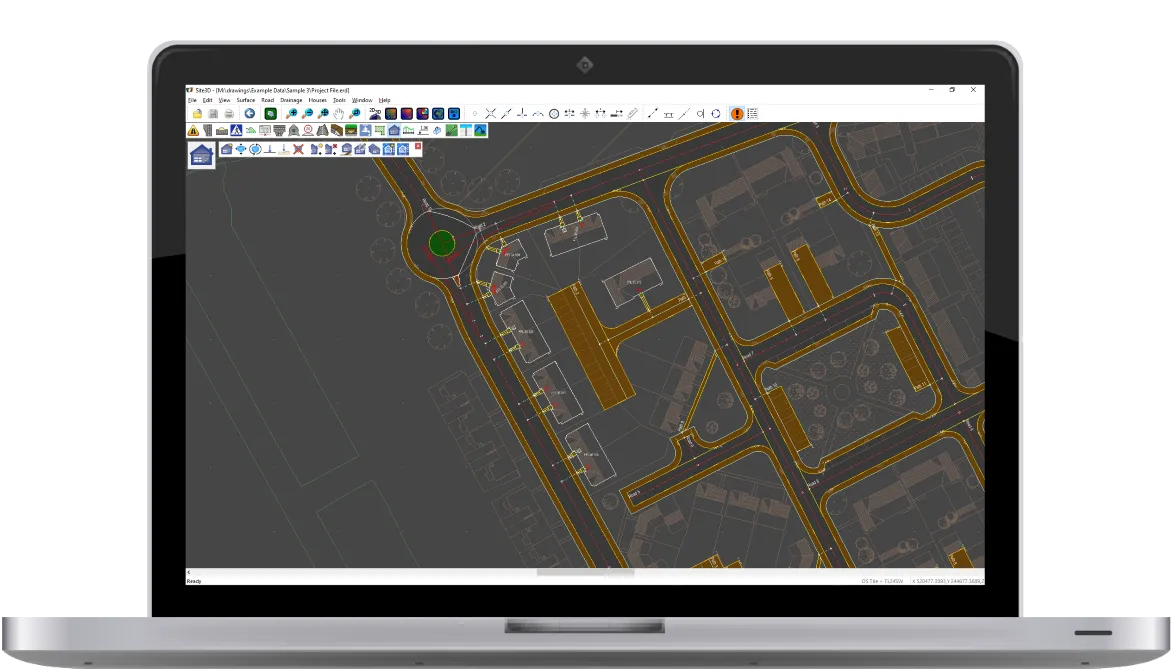Viewport: 1172px width, 672px height.
Task: Select the pan hand tool
Action: tap(339, 114)
